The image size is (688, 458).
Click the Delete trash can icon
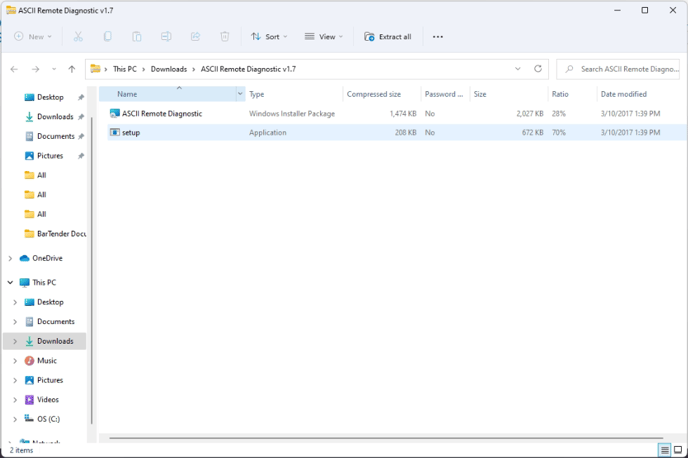coord(224,37)
